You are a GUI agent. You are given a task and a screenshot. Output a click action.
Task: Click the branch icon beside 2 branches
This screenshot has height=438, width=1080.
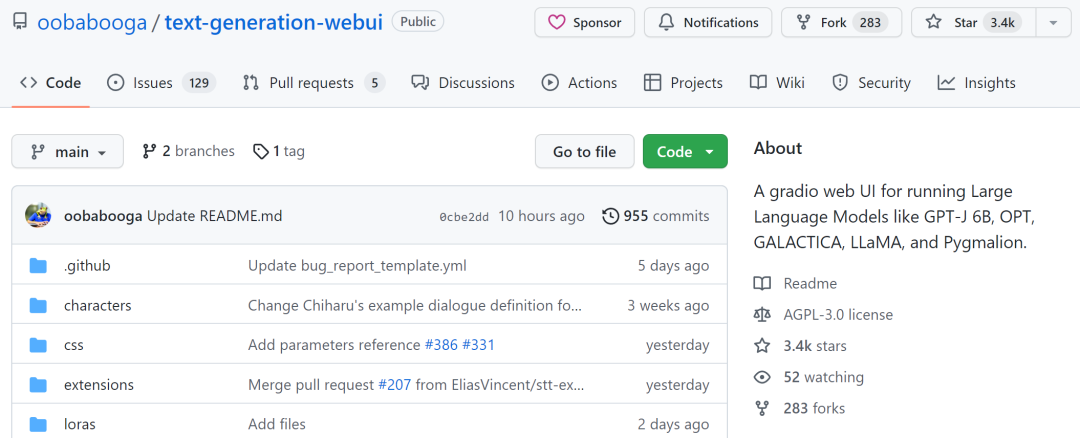pyautogui.click(x=150, y=152)
